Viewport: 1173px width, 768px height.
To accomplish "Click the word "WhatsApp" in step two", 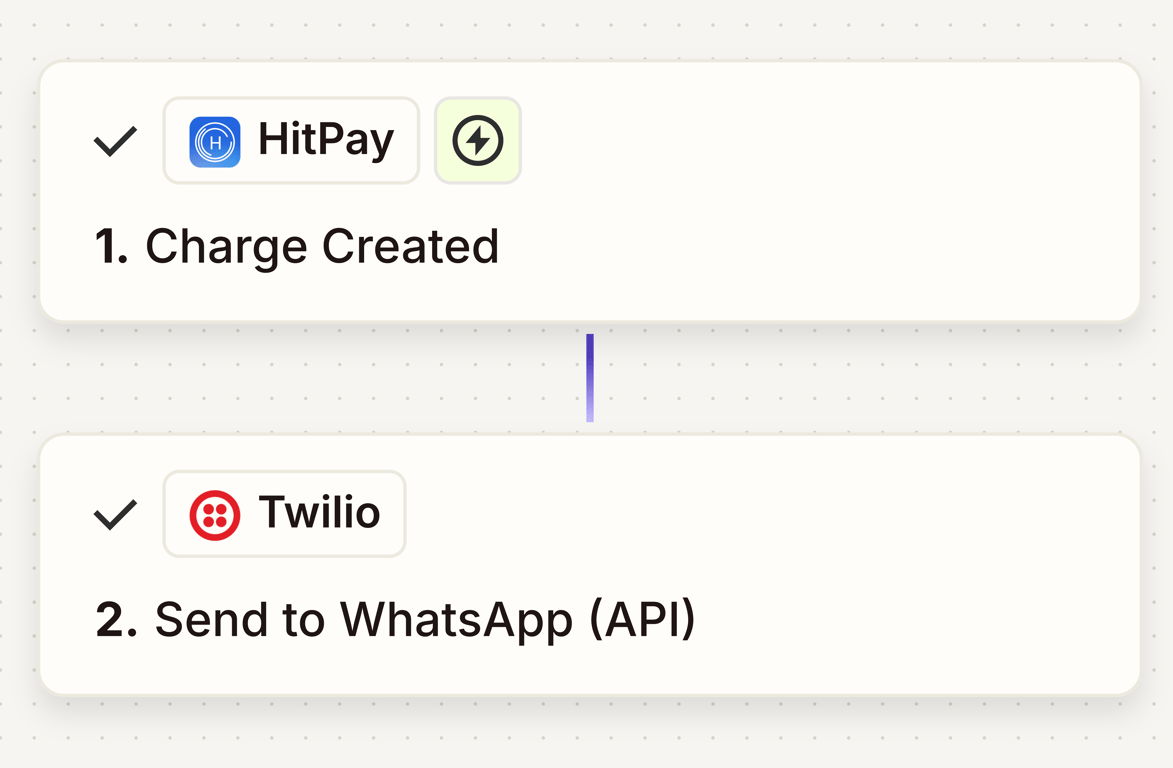I will (x=456, y=620).
